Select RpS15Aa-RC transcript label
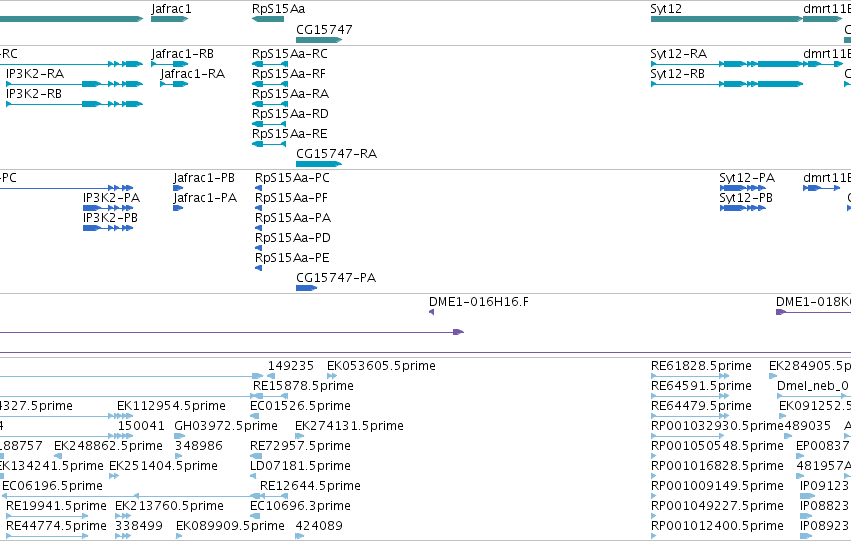This screenshot has height=541, width=851. click(290, 54)
